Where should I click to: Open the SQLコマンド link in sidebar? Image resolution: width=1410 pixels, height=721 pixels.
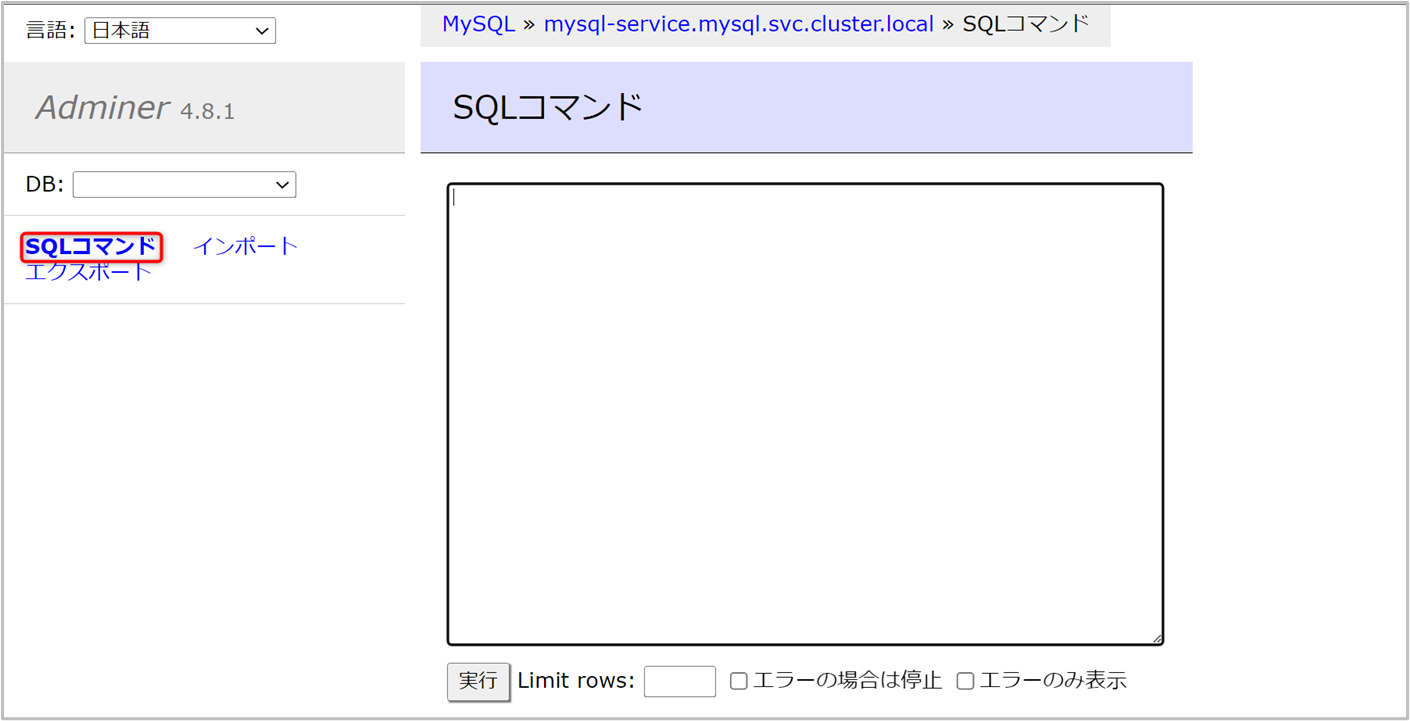click(x=91, y=246)
